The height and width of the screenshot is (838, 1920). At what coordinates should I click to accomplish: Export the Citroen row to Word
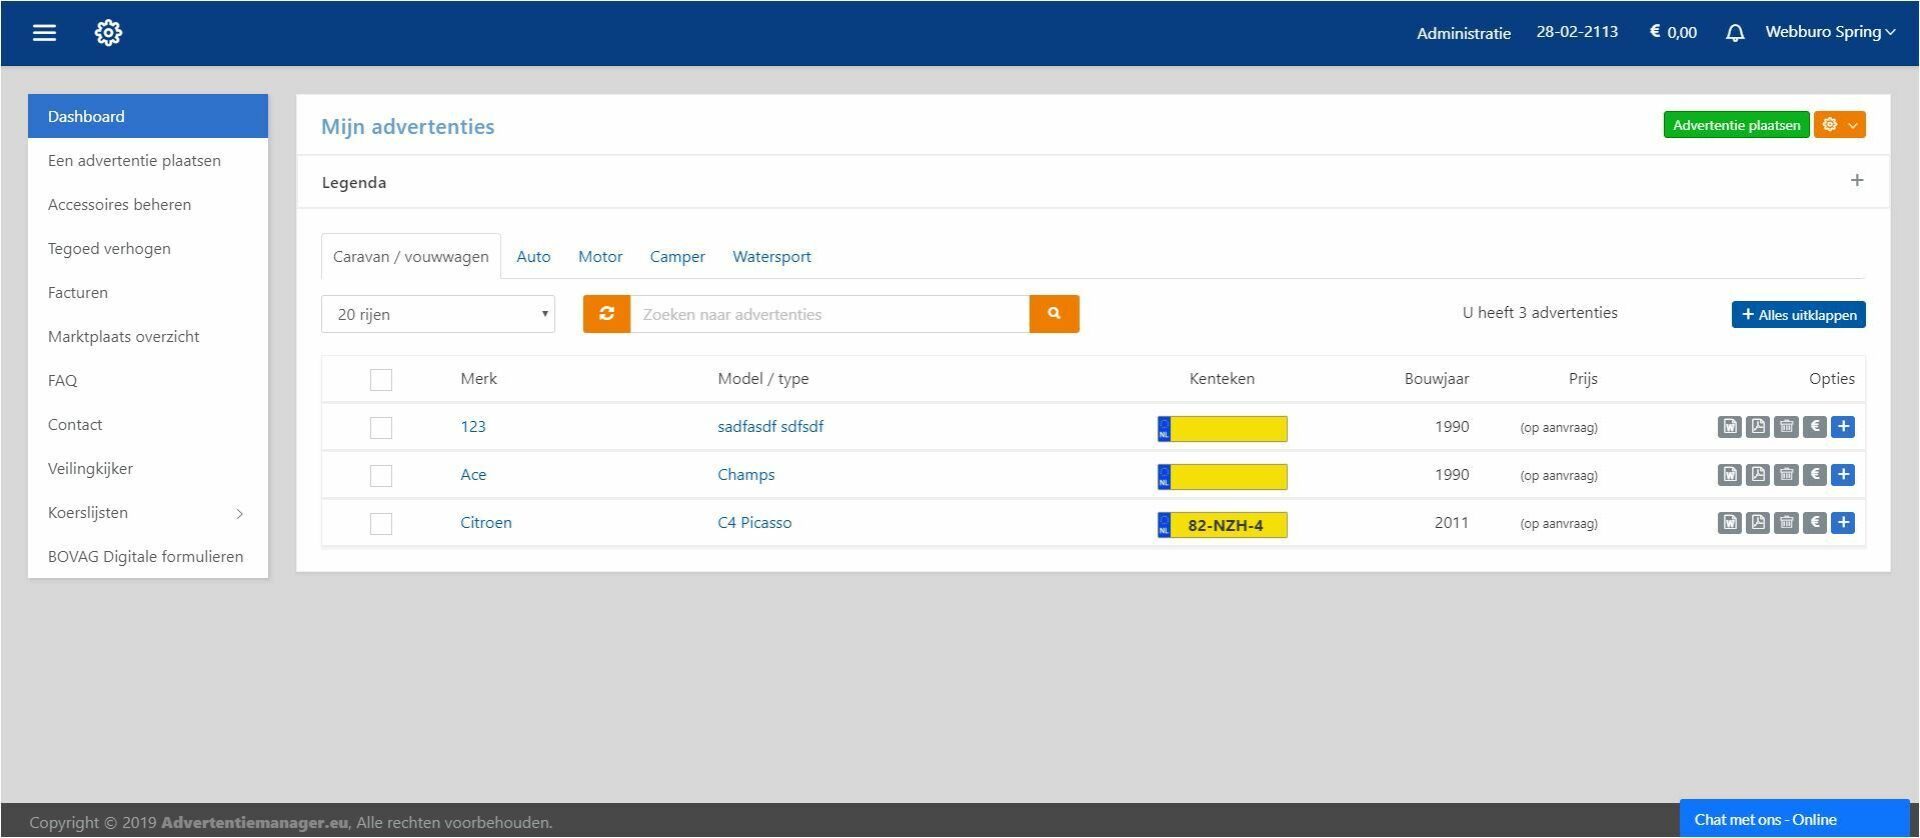pyautogui.click(x=1729, y=523)
